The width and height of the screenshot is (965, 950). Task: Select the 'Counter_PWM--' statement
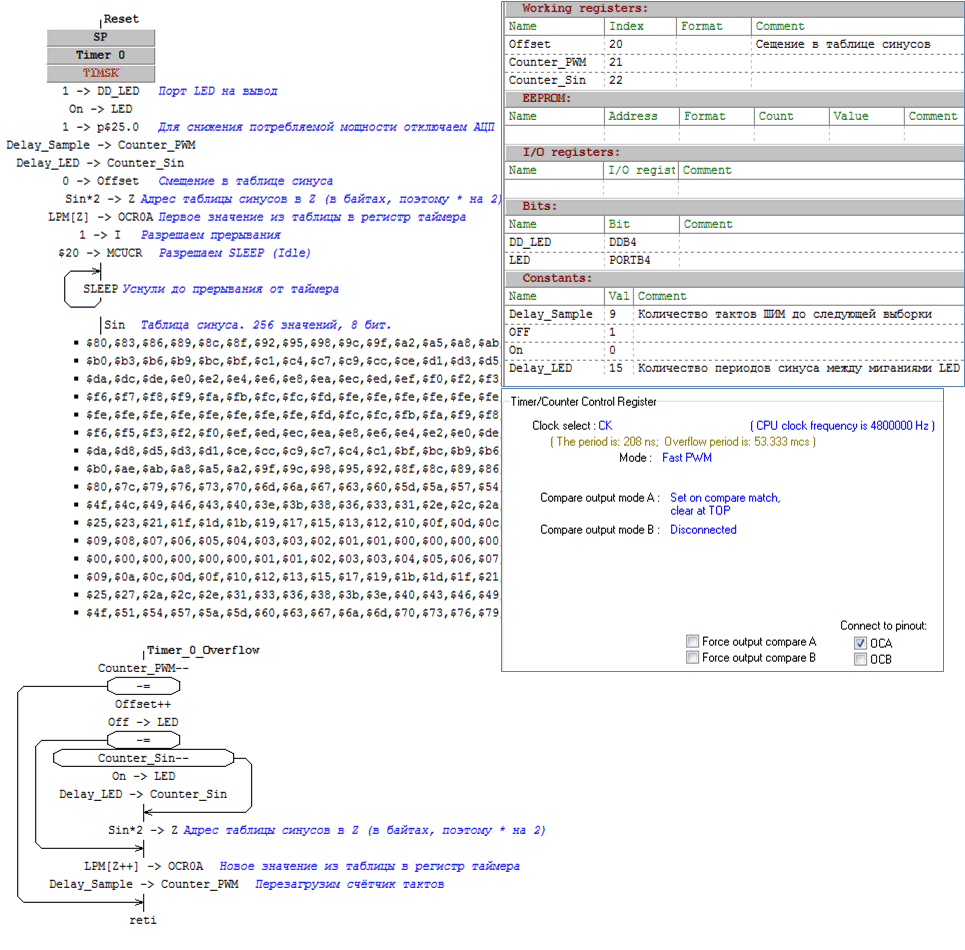click(x=143, y=668)
